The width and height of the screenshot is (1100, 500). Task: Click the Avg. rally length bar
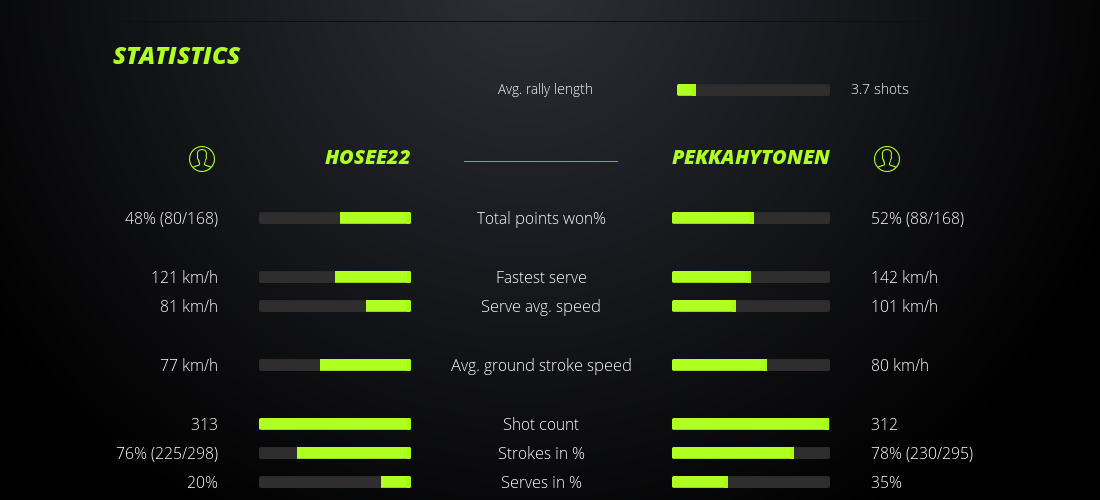point(753,90)
